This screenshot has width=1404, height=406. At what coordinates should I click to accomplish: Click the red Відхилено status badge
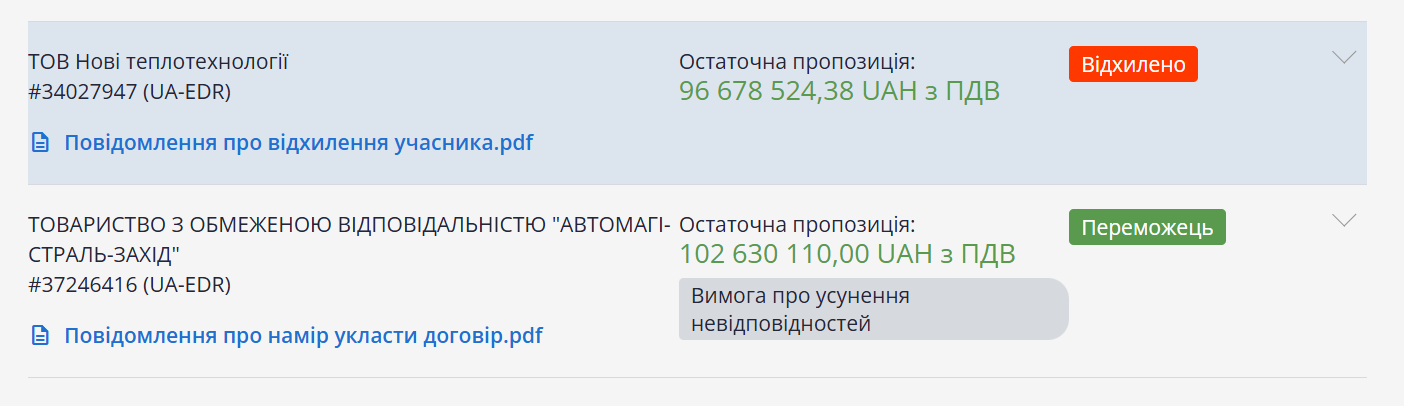point(1133,65)
